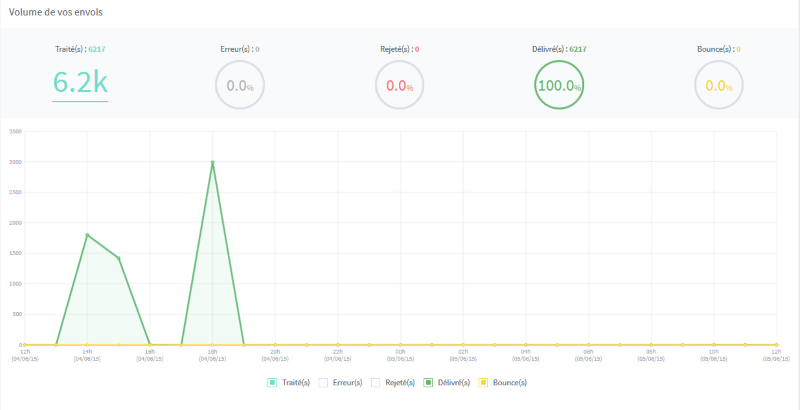Click the Rejeté(s) 0.0% circle gauge
The height and width of the screenshot is (410, 800).
pos(399,85)
